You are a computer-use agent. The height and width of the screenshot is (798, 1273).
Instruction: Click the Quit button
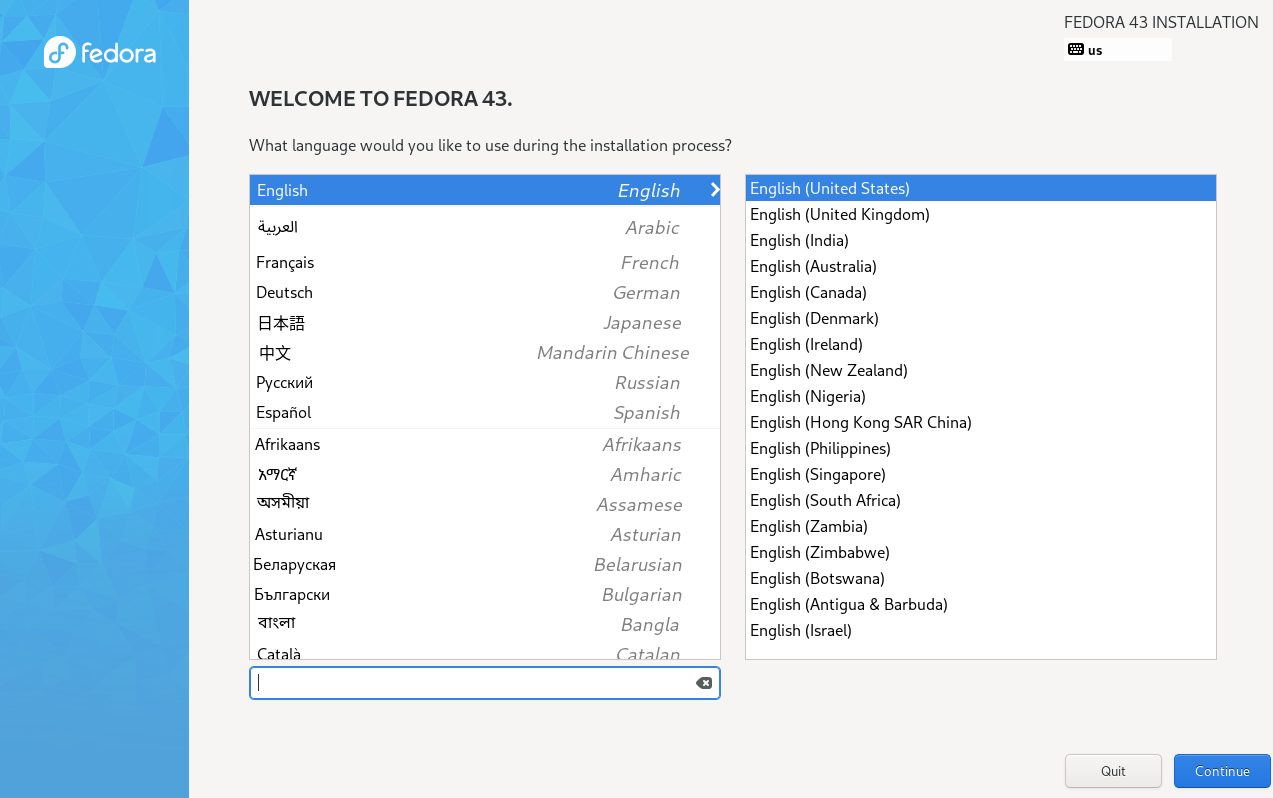click(x=1113, y=771)
